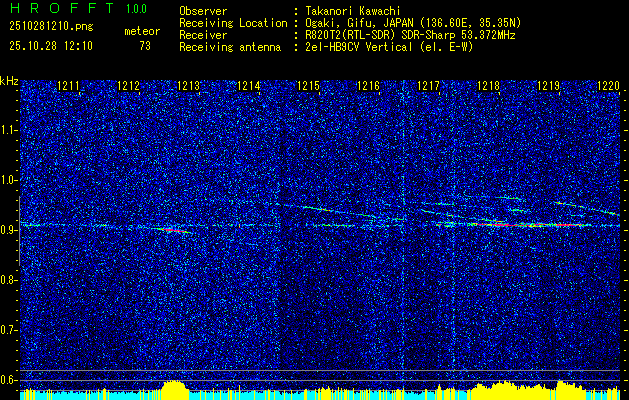
Task: Click time marker 1216
Action: 368,86
